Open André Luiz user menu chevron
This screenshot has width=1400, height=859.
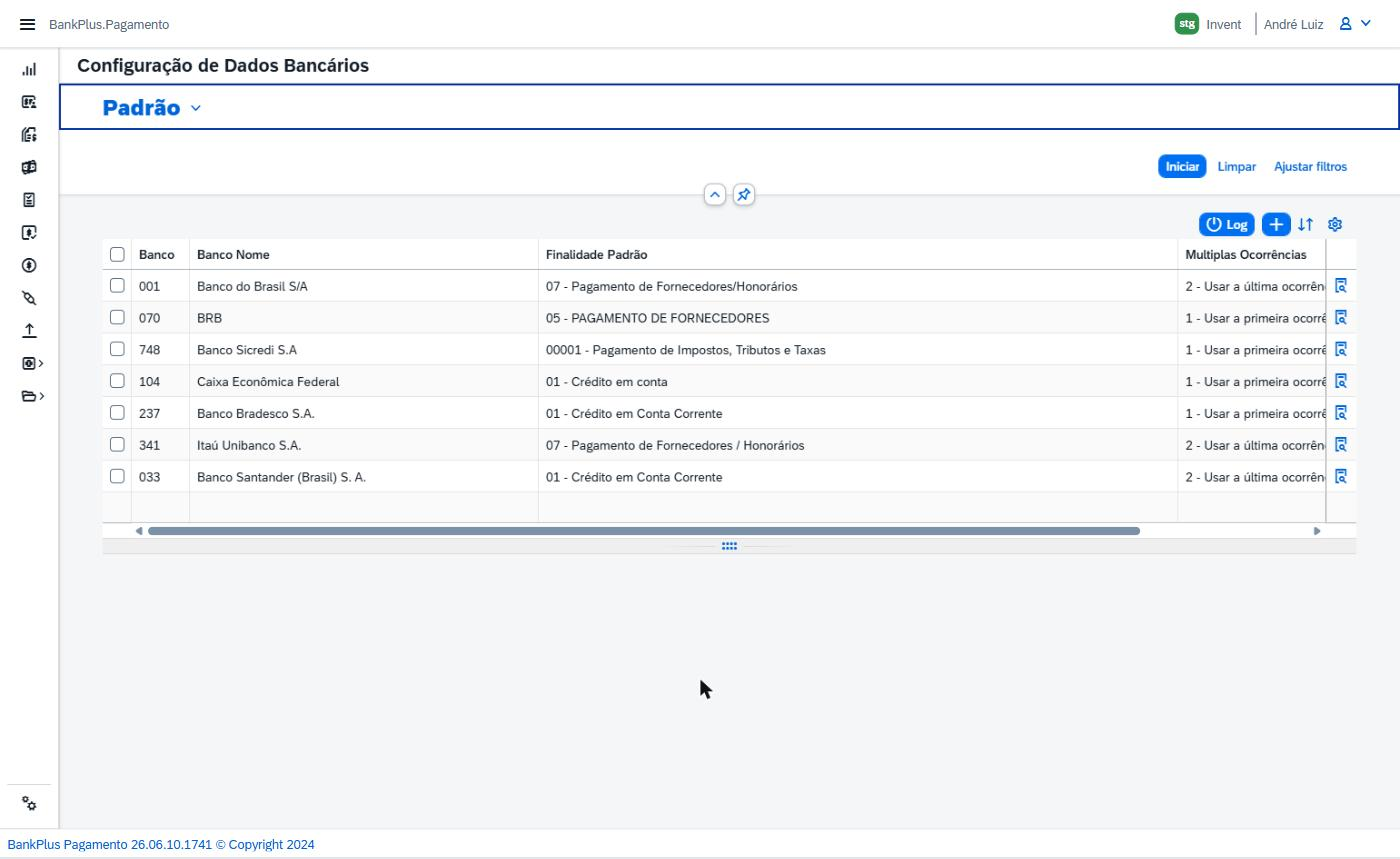[1366, 24]
